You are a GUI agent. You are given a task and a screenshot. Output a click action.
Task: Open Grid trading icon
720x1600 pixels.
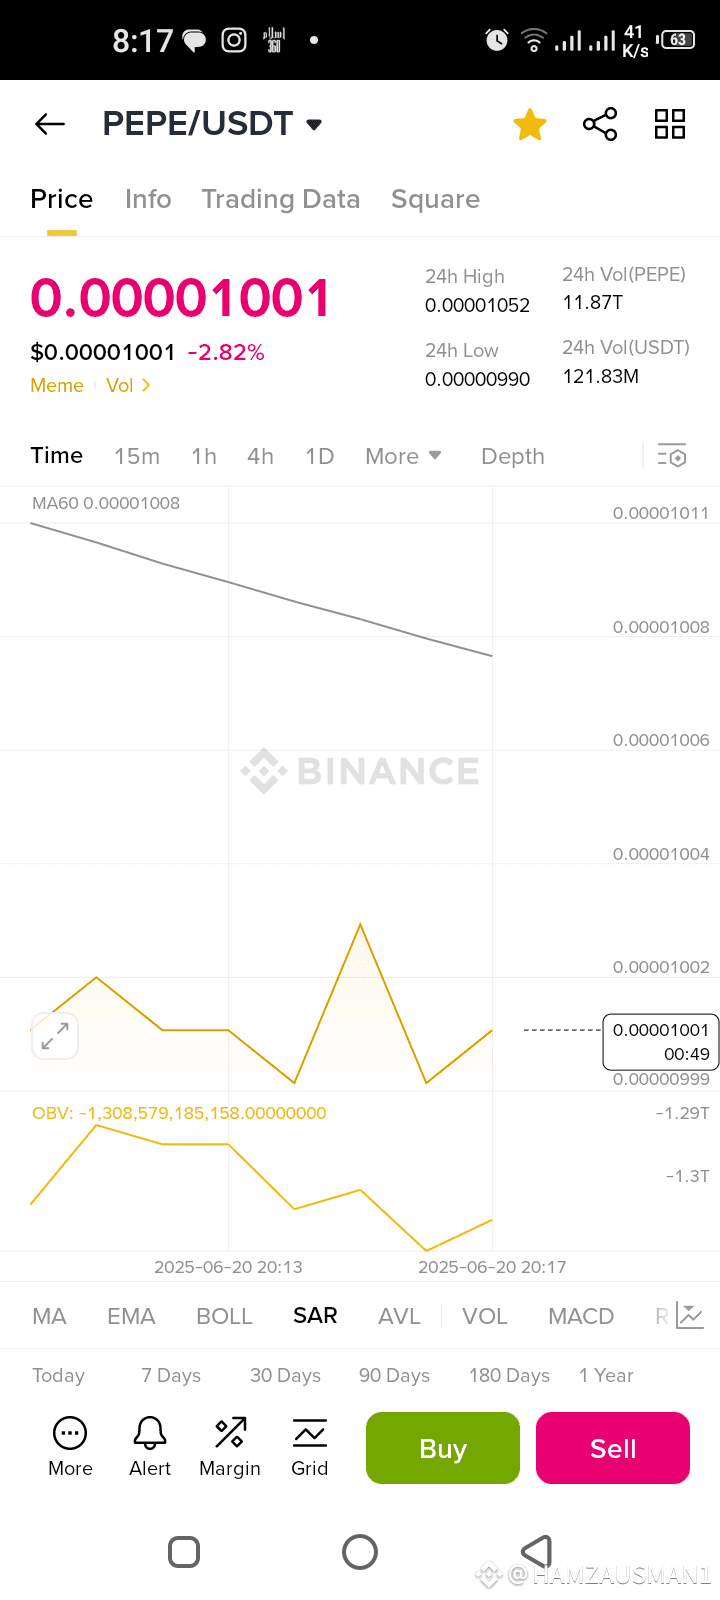pyautogui.click(x=310, y=1447)
